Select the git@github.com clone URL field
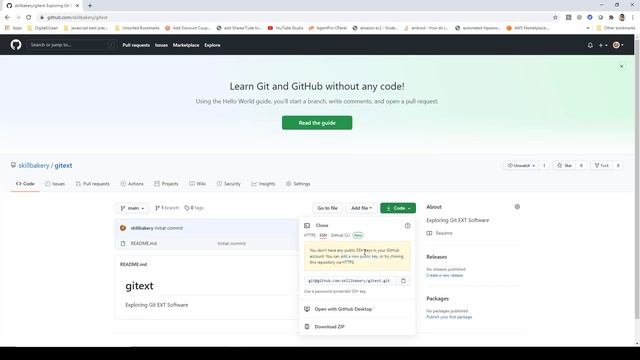640x360 pixels. point(351,281)
